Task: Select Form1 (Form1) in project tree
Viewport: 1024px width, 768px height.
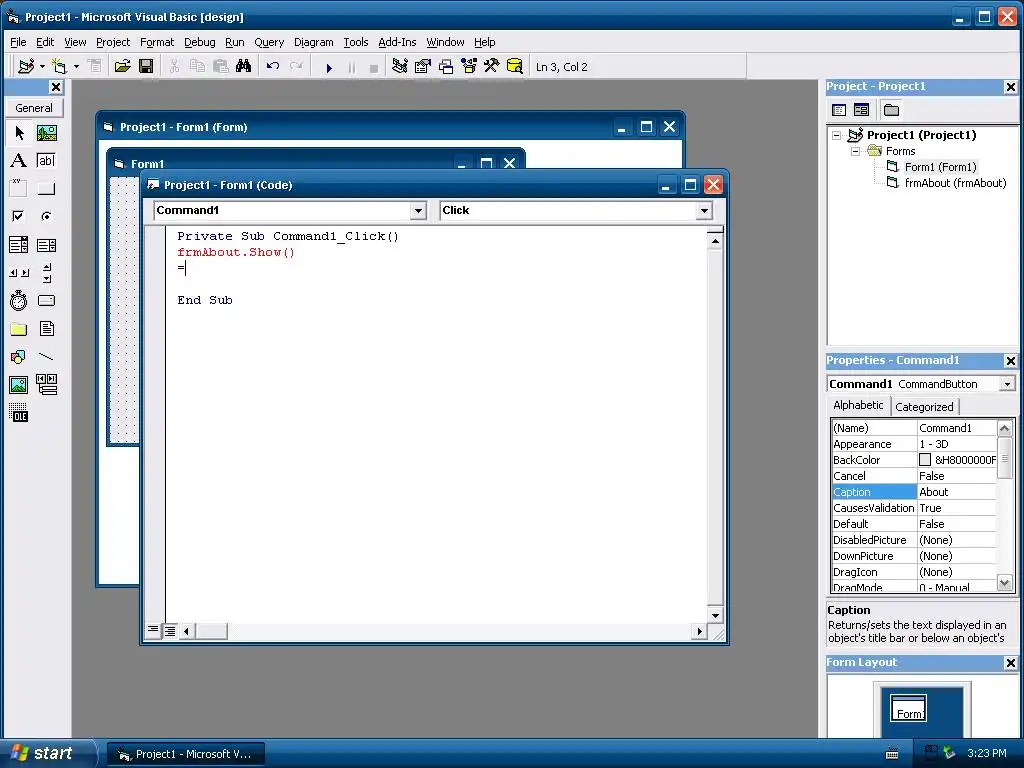Action: [x=940, y=167]
